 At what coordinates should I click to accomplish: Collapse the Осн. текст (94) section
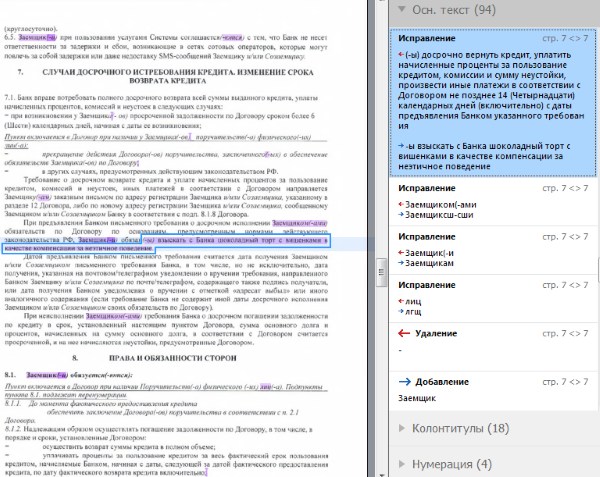tap(401, 9)
